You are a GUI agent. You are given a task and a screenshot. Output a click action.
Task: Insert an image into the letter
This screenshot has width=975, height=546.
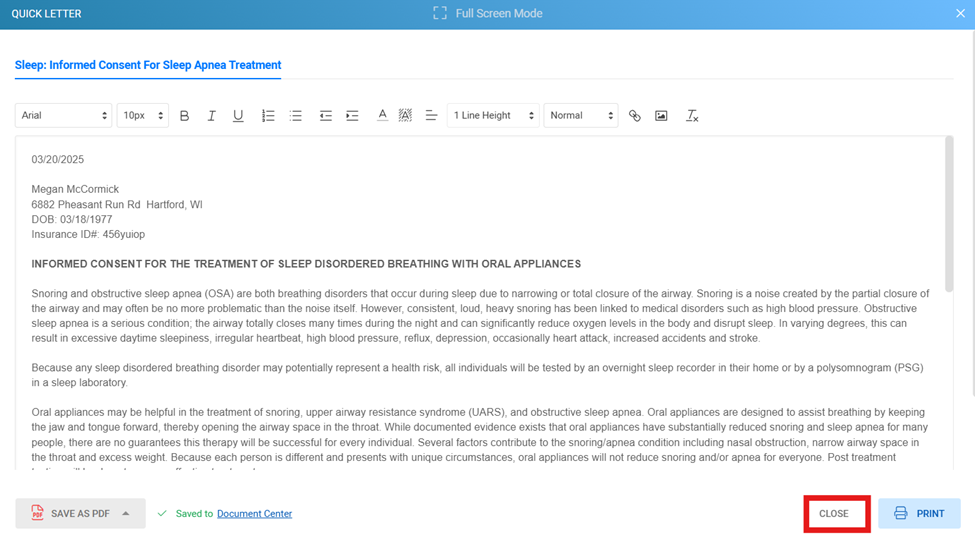661,116
